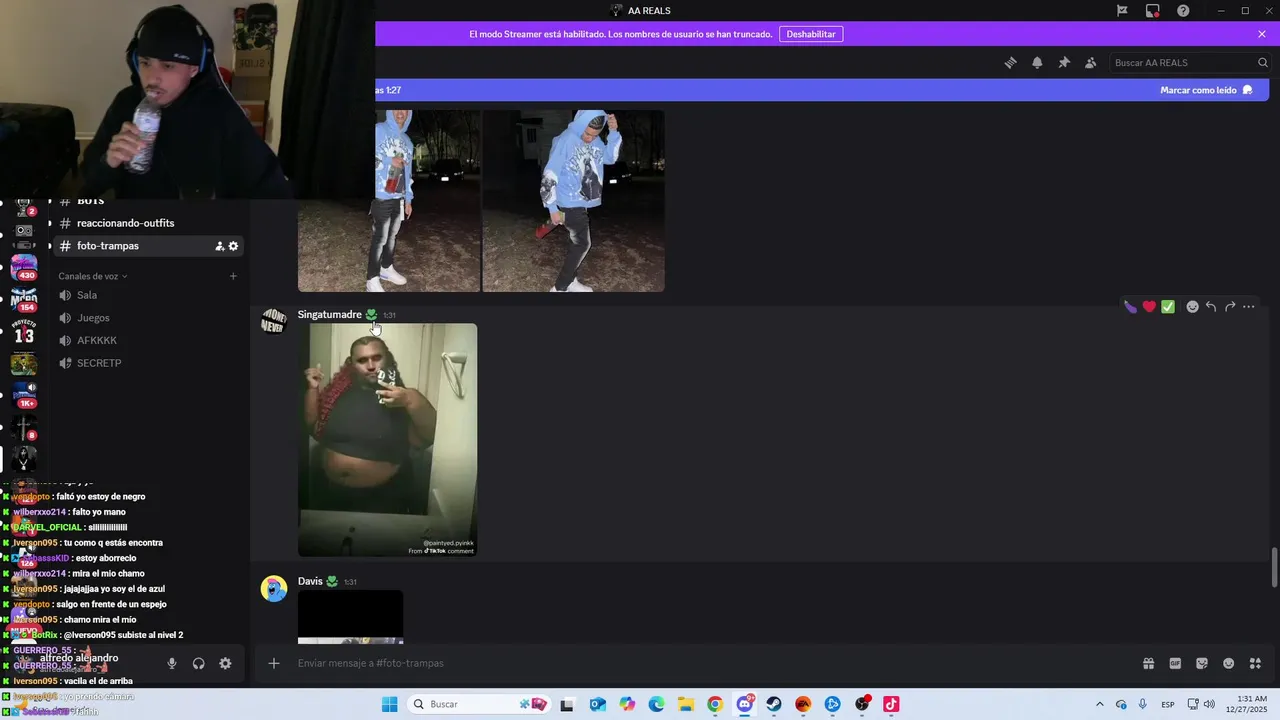Open the apps launcher in message bar

click(1255, 663)
